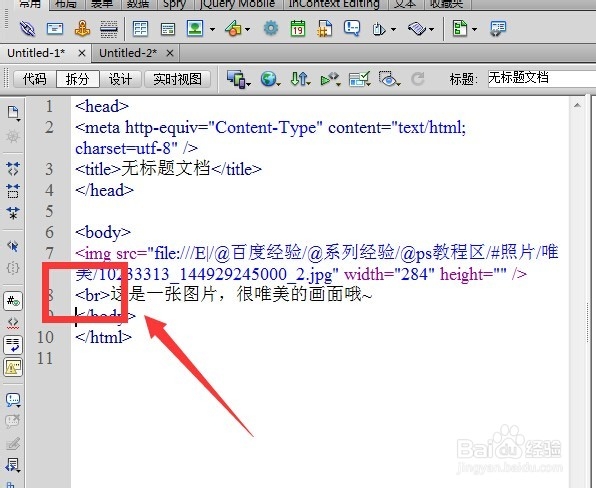Viewport: 596px width, 488px height.
Task: Expand the Script dropdown arrow
Action: [431, 29]
